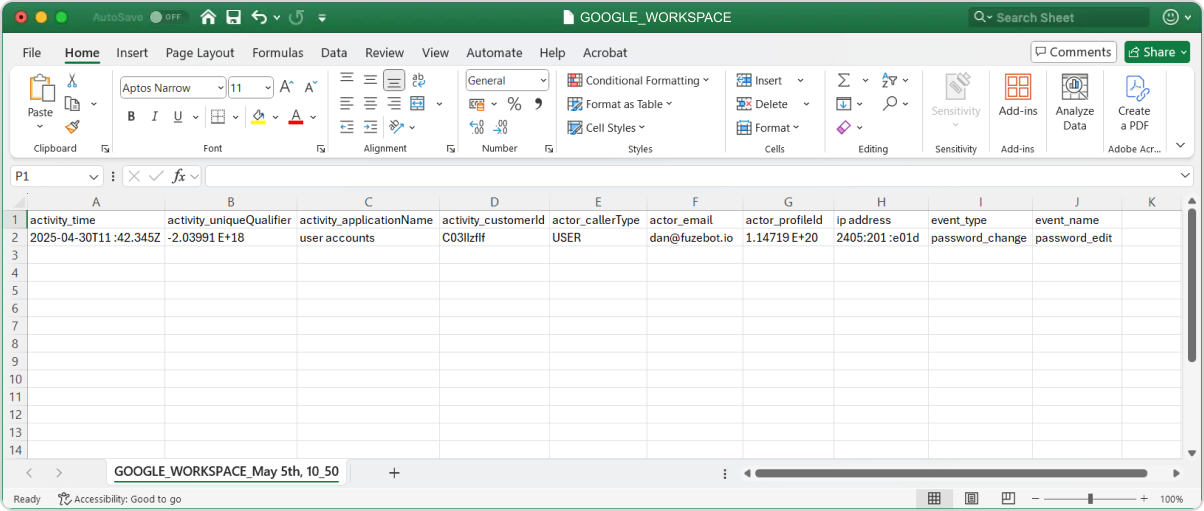Open Sort and Filter icon
Viewport: 1204px width, 511px height.
(x=889, y=80)
